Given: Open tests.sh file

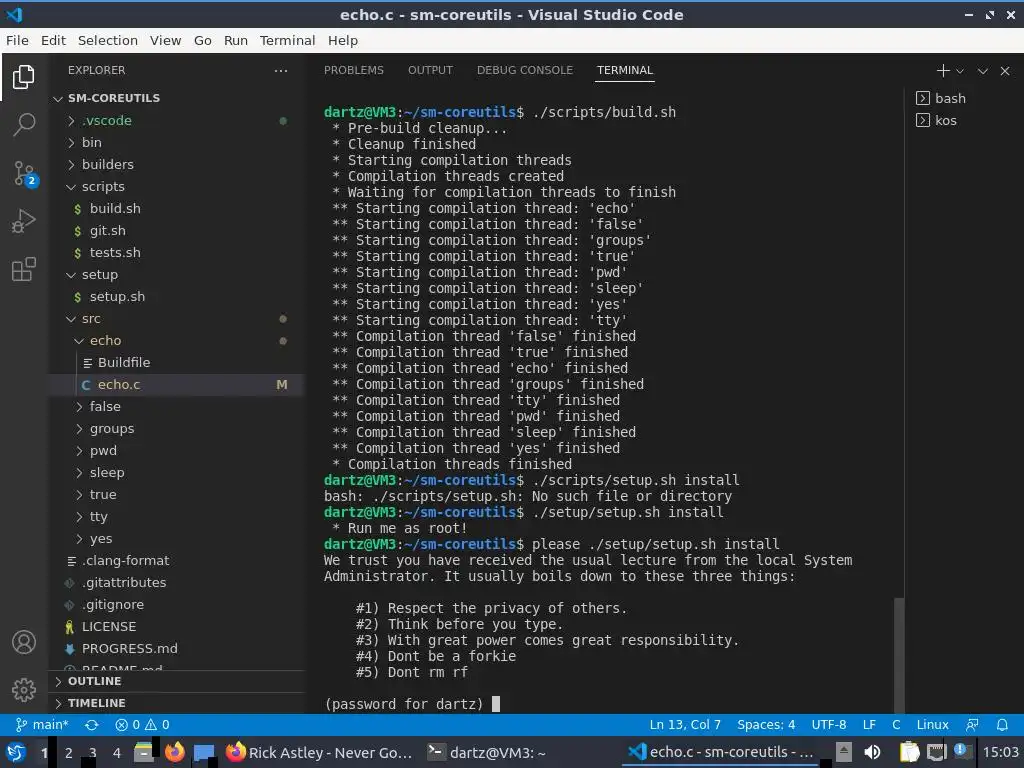Looking at the screenshot, I should point(176,253).
